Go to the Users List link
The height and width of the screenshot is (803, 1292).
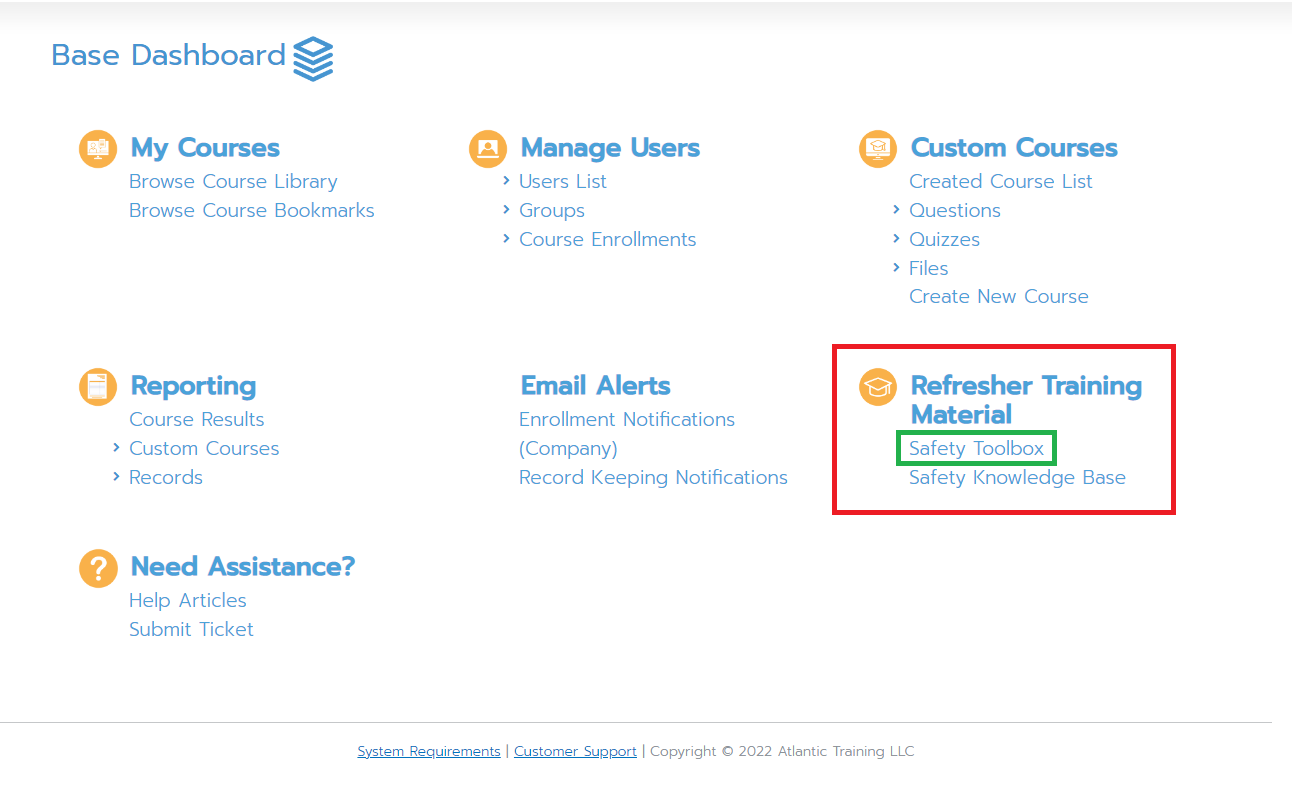click(x=563, y=181)
